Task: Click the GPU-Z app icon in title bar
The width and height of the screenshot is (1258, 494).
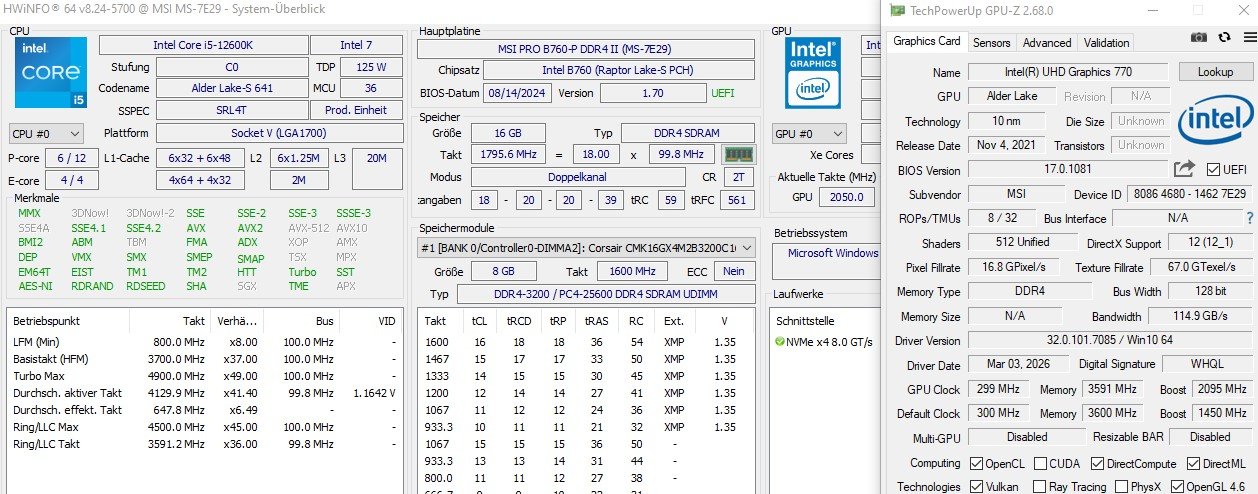Action: point(897,10)
